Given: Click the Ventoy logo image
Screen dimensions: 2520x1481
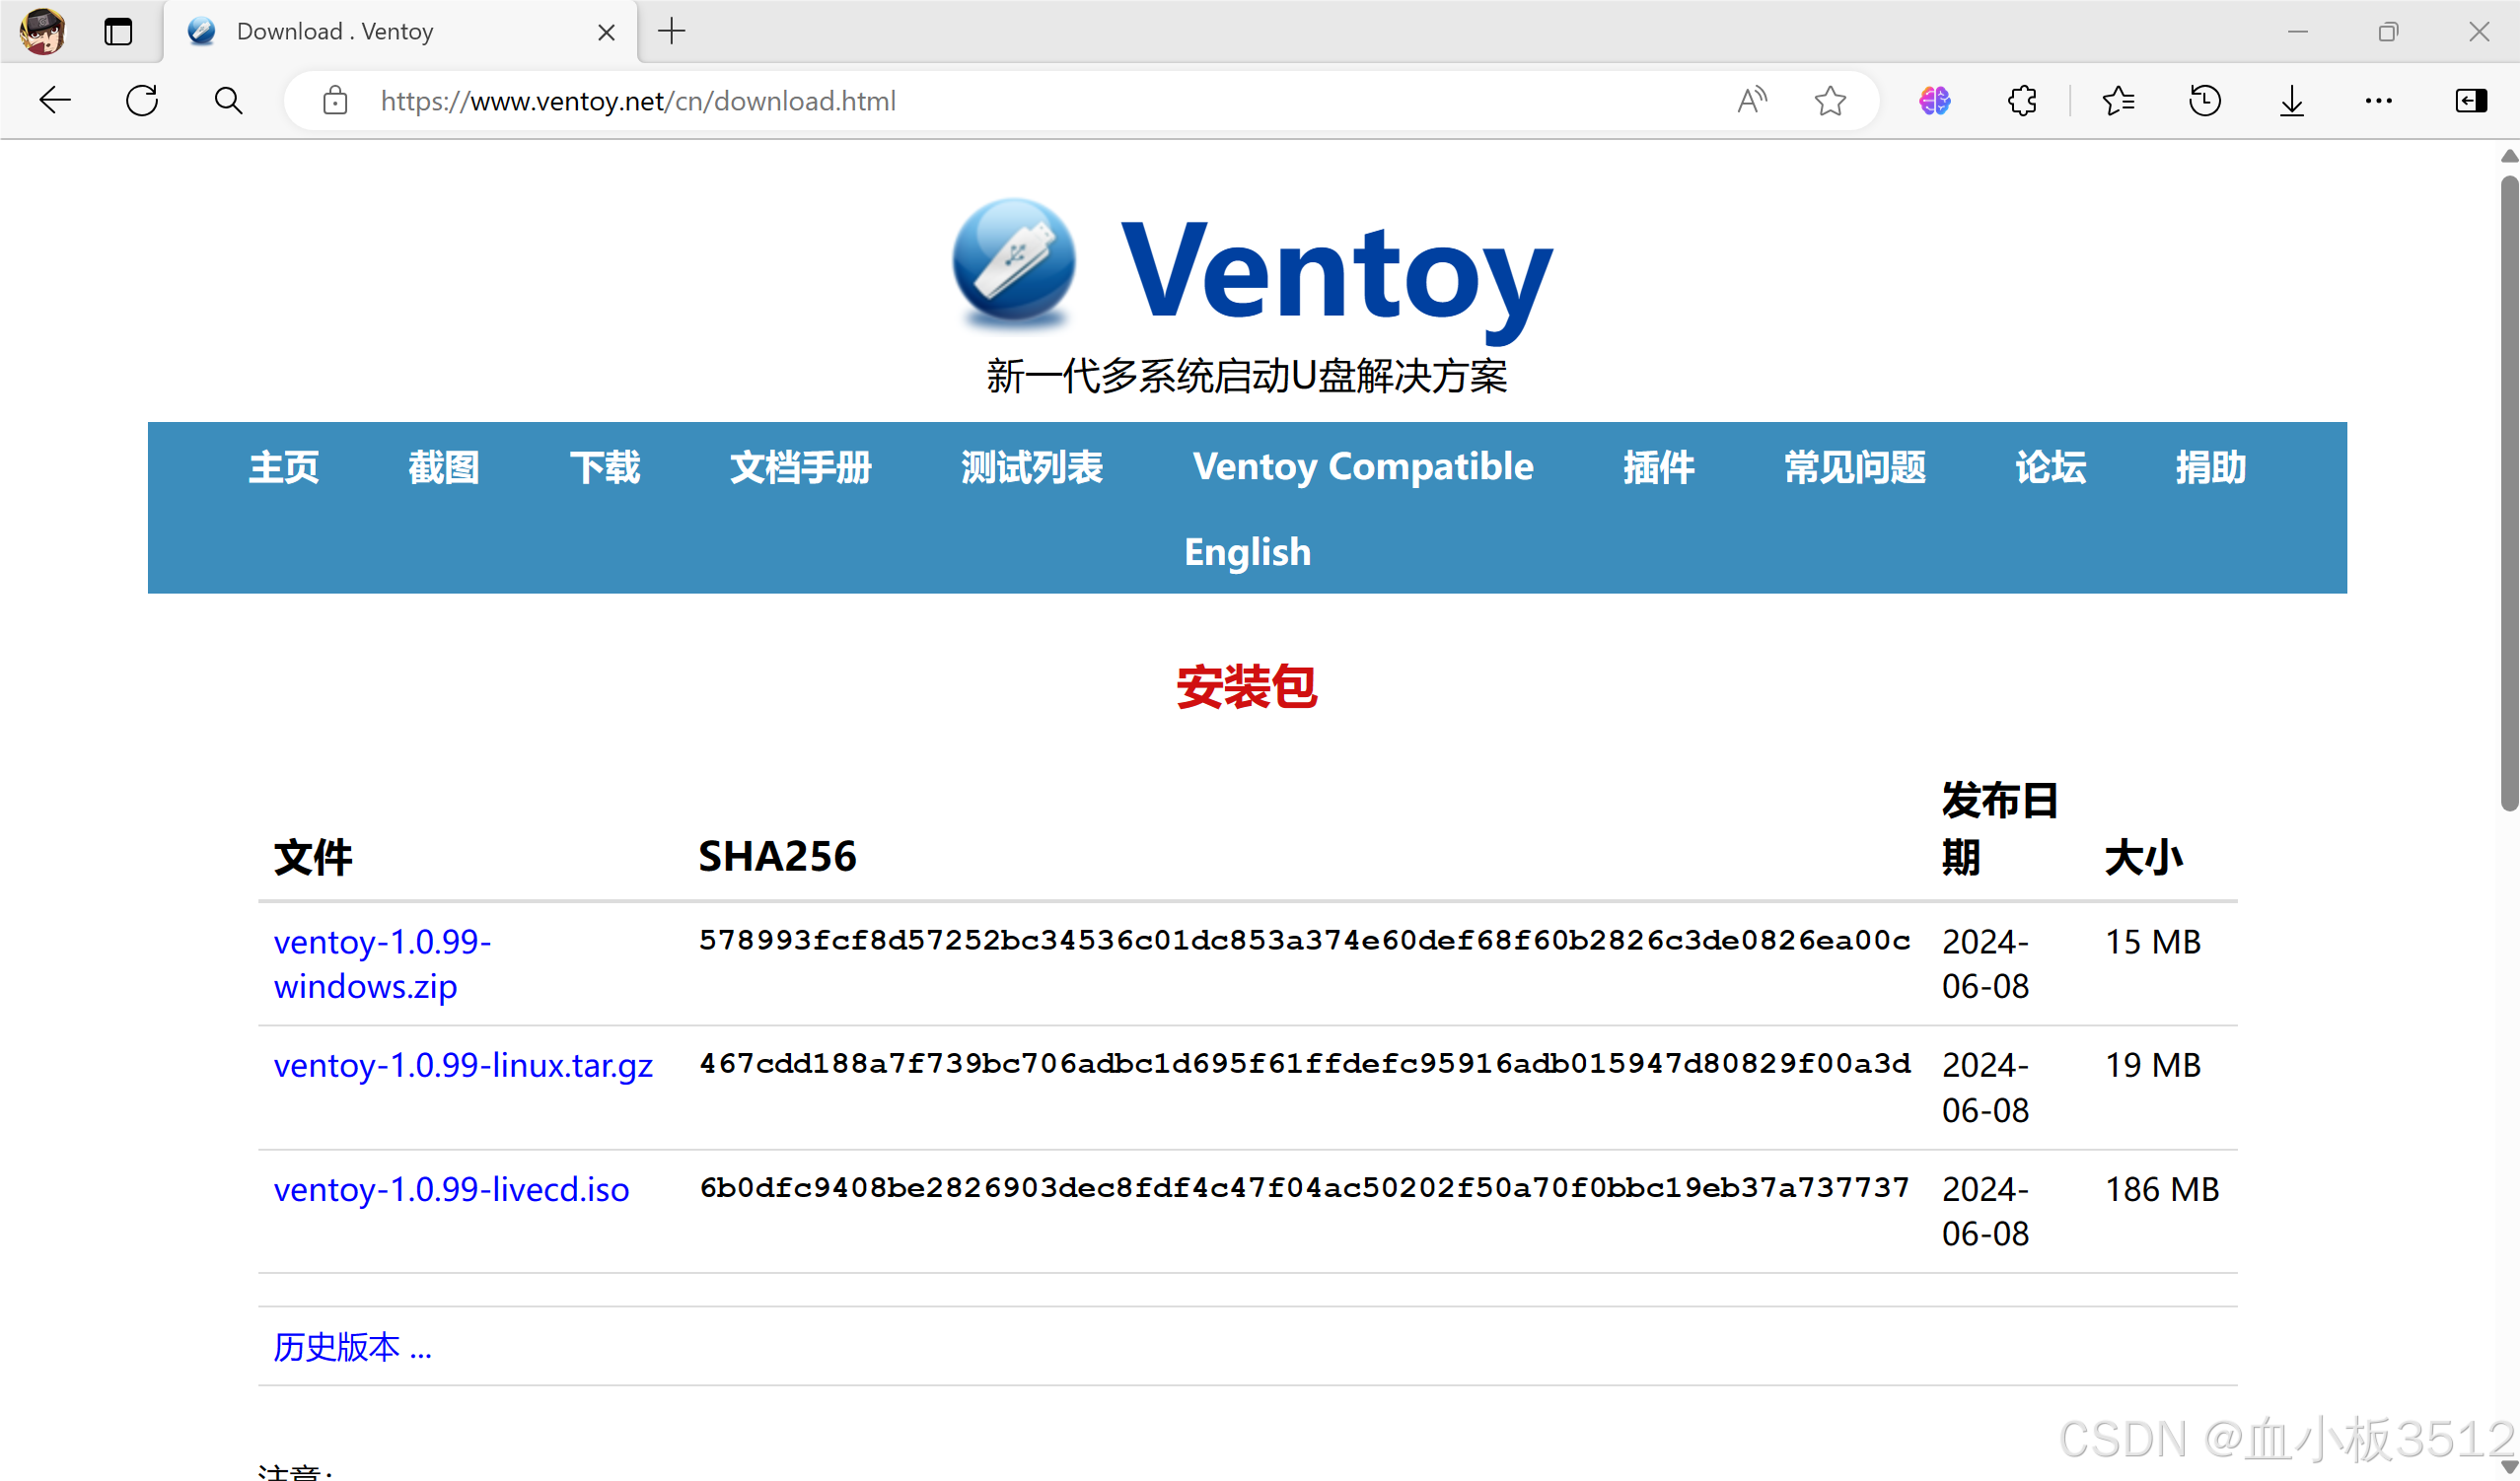Looking at the screenshot, I should coord(1014,264).
